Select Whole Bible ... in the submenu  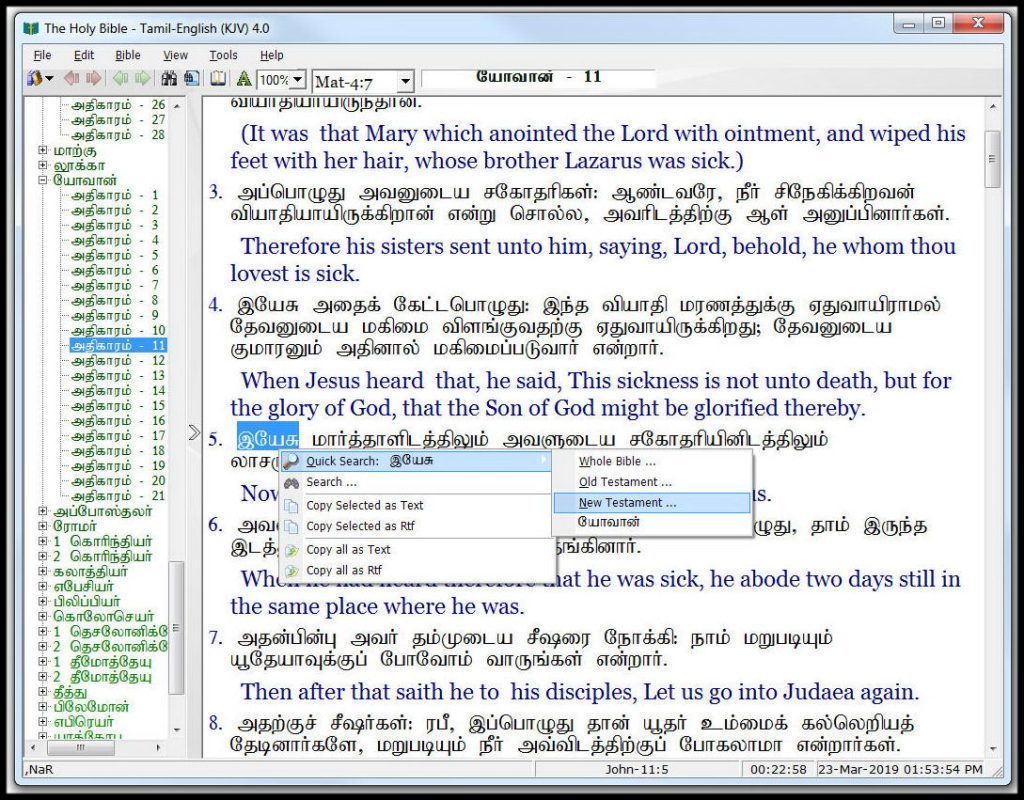point(652,461)
